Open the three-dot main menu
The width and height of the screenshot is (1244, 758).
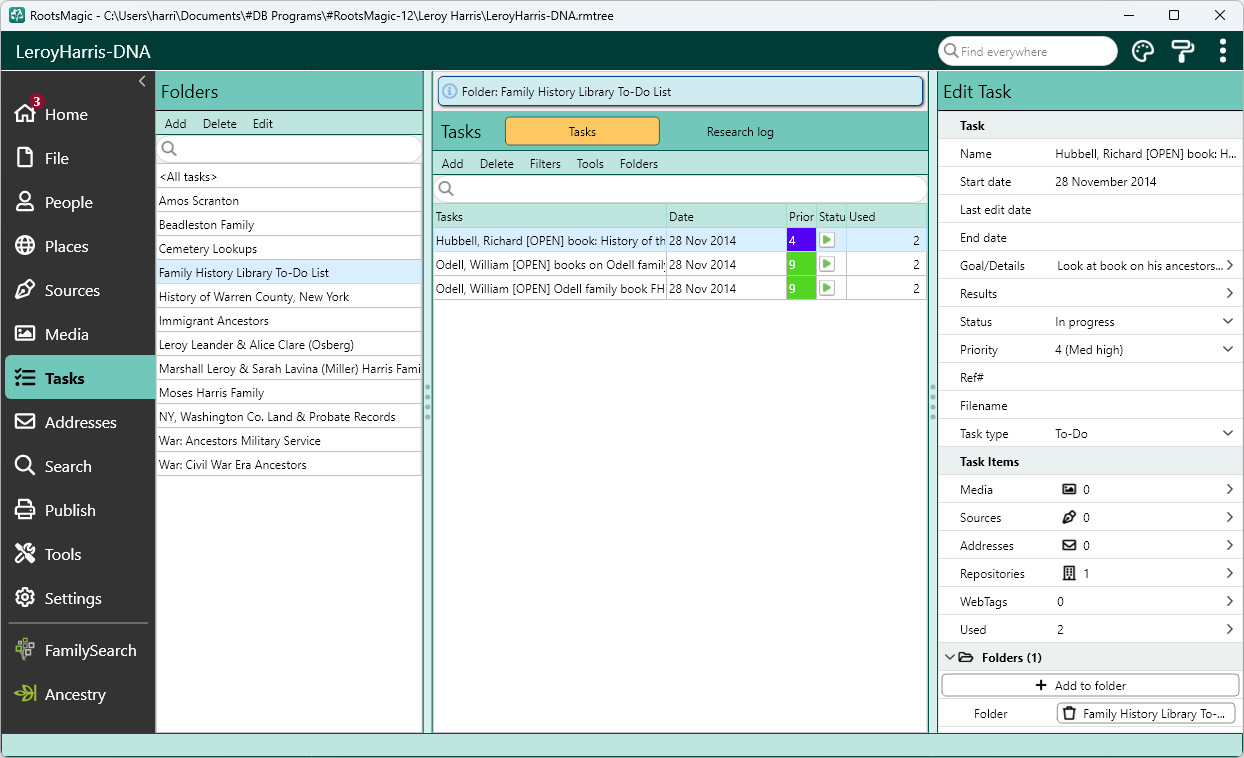[x=1222, y=52]
